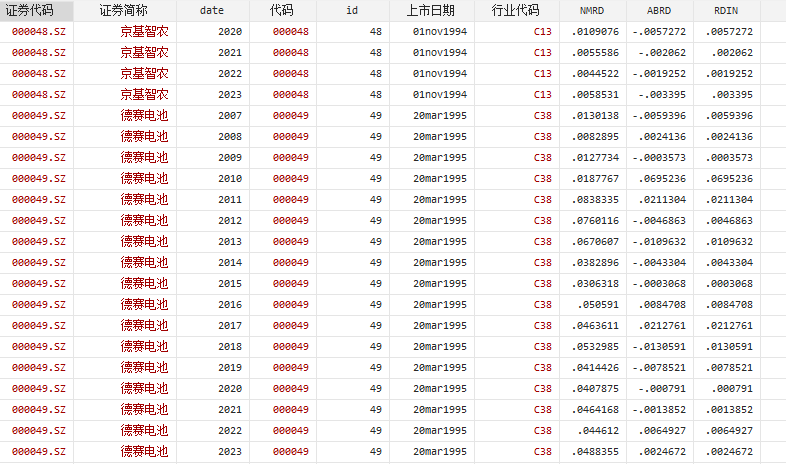
Task: Select the RDIN column header
Action: [726, 11]
